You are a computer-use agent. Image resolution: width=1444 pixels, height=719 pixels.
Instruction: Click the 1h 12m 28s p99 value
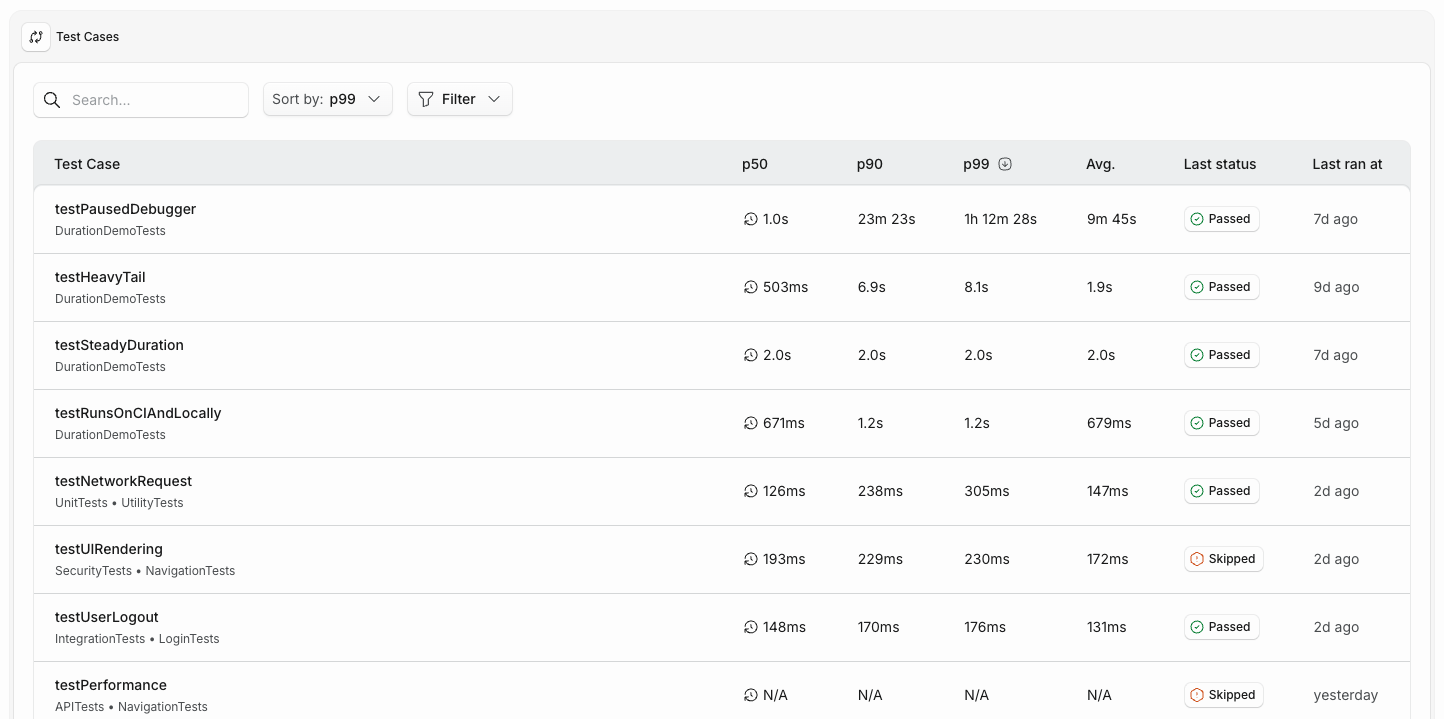tap(1000, 219)
